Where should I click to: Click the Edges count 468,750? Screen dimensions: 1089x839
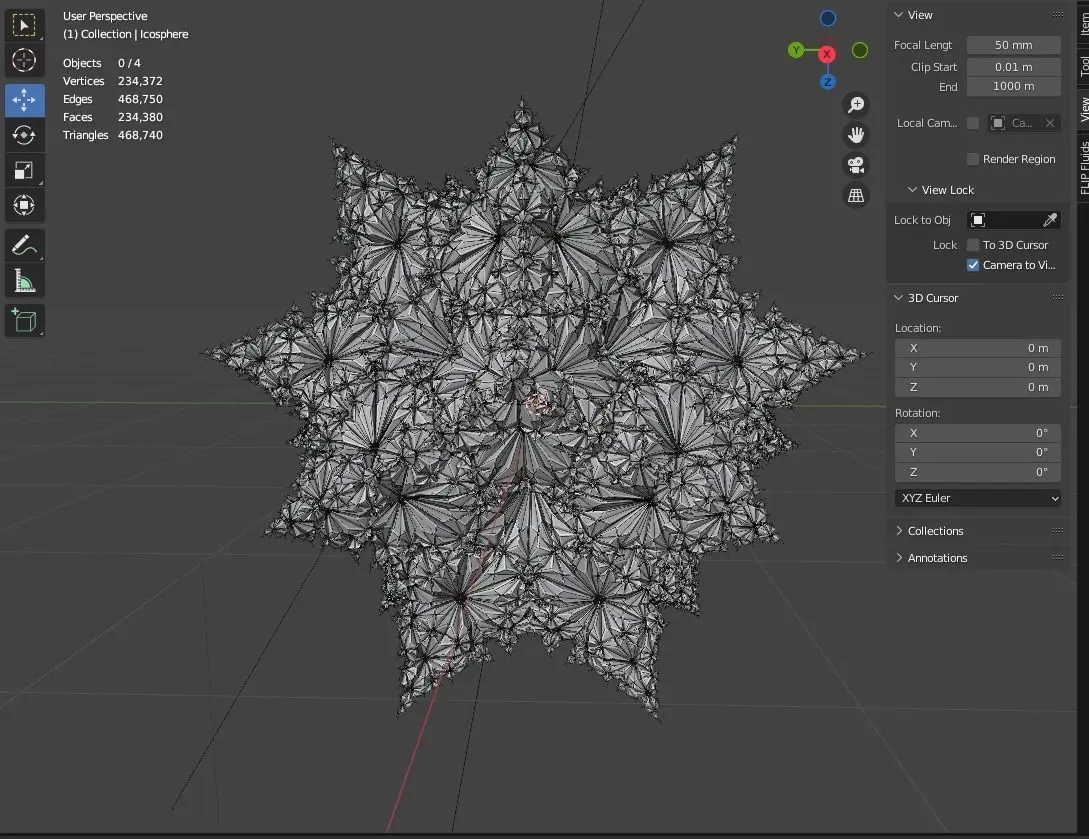click(140, 99)
